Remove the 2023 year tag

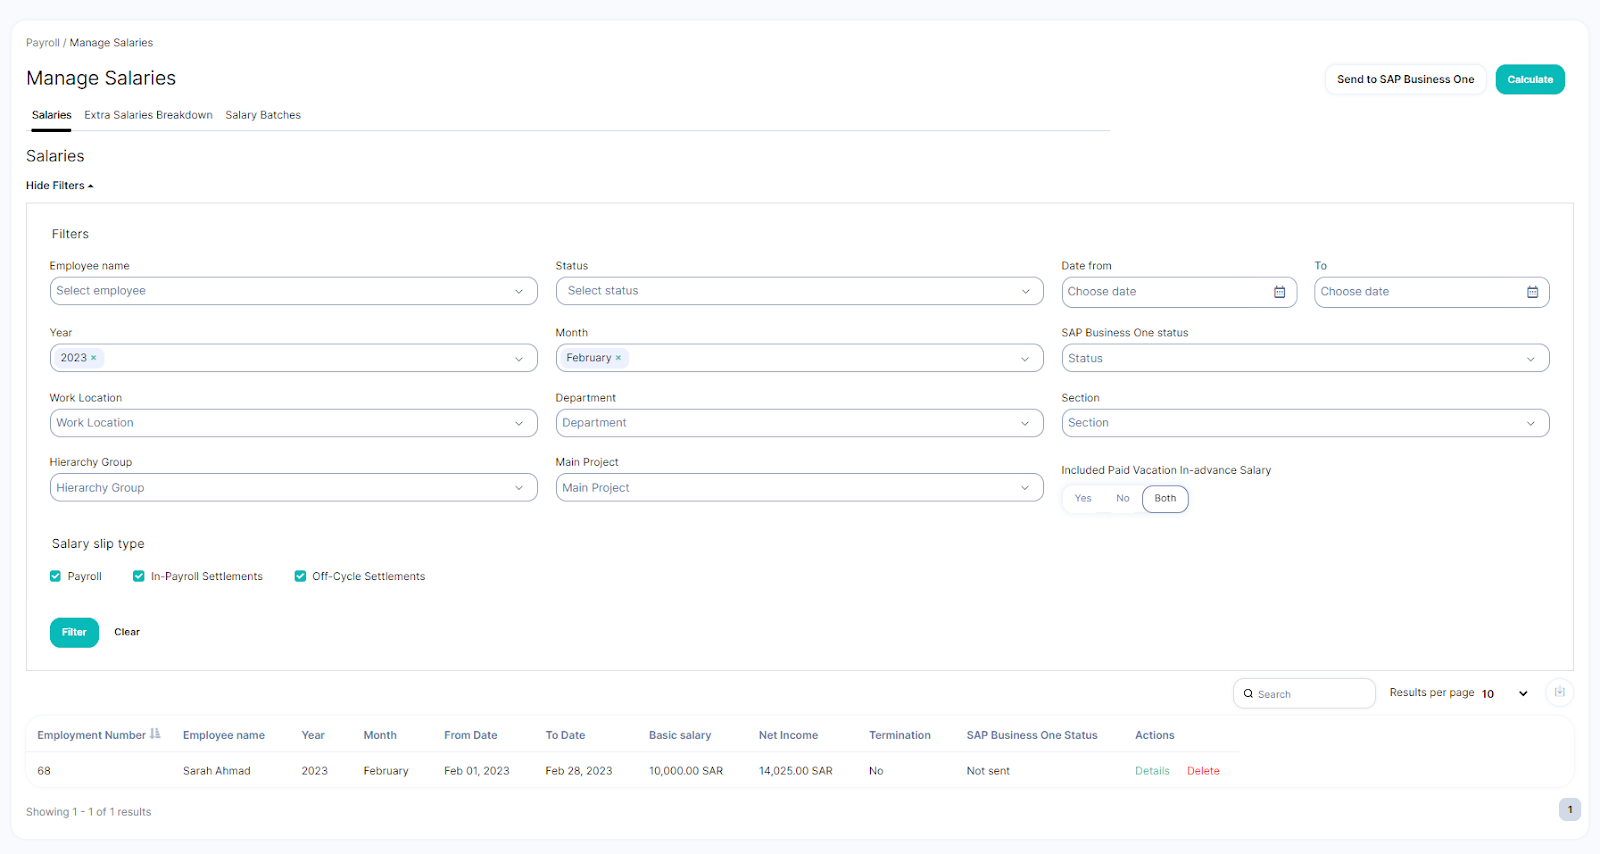tap(94, 358)
